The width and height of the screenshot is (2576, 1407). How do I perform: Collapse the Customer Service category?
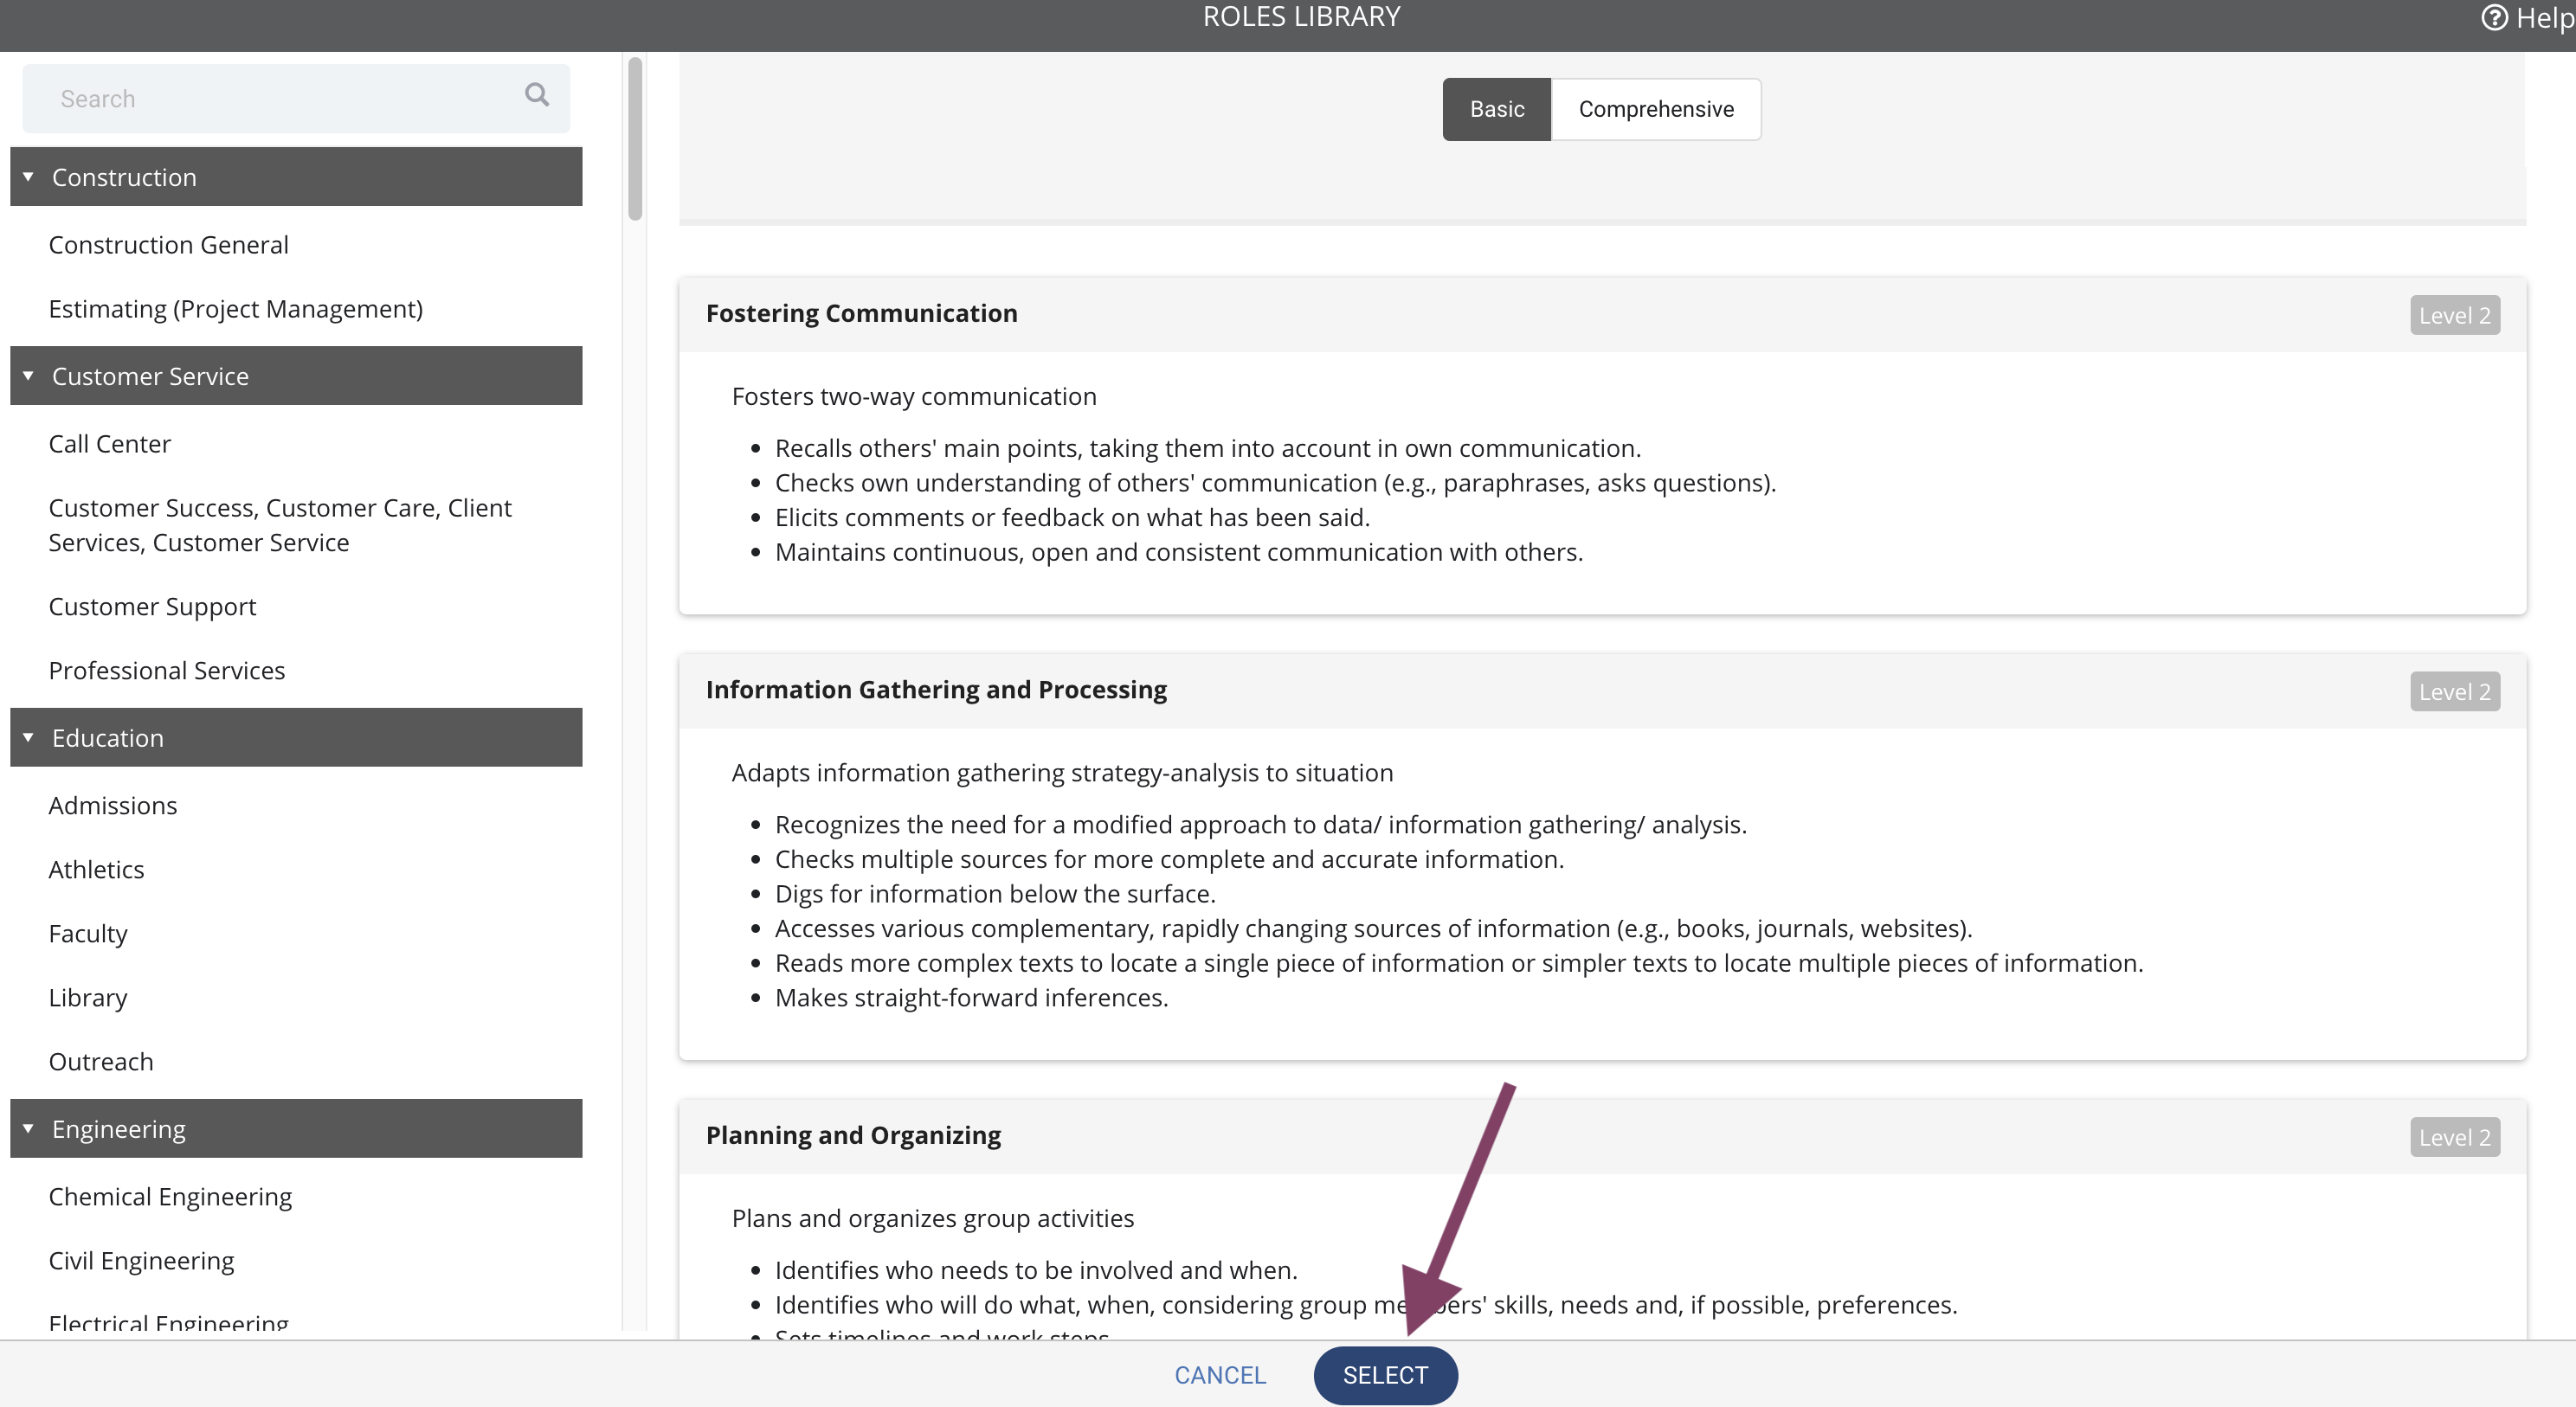296,376
